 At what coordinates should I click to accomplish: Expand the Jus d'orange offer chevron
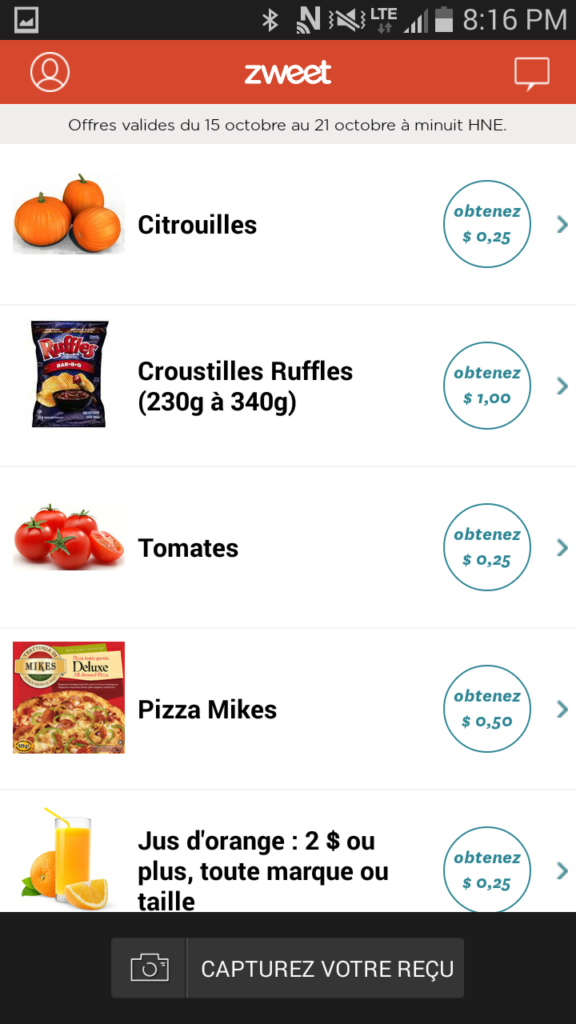coord(562,871)
